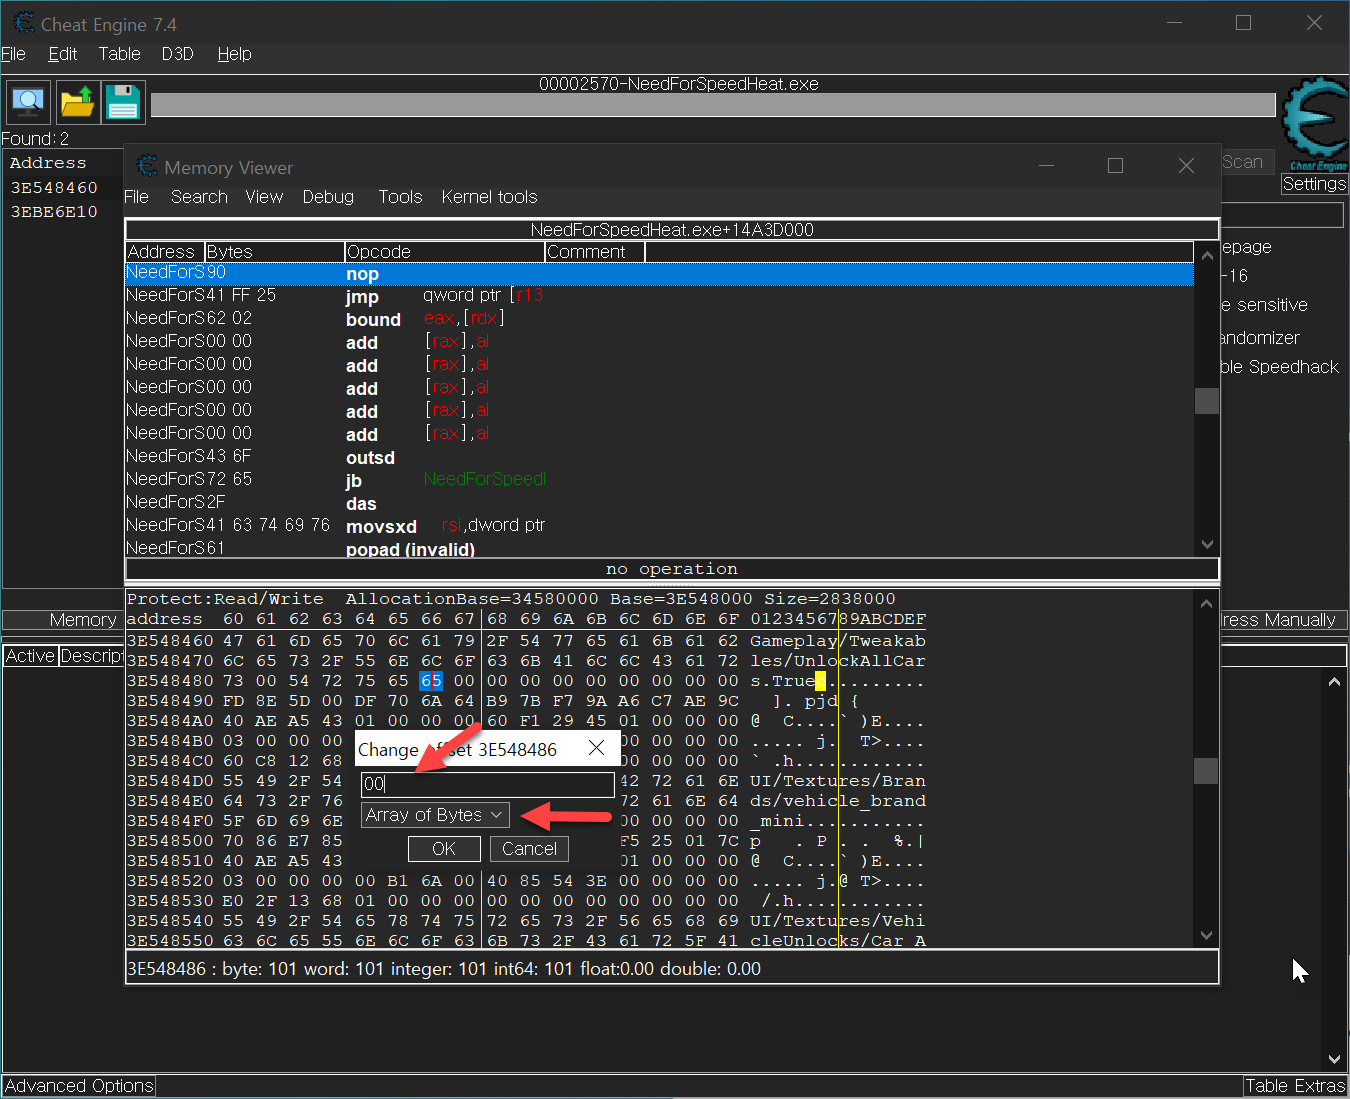Click the Comment column header in disassembler
Screen dimensions: 1350x1099
point(595,252)
